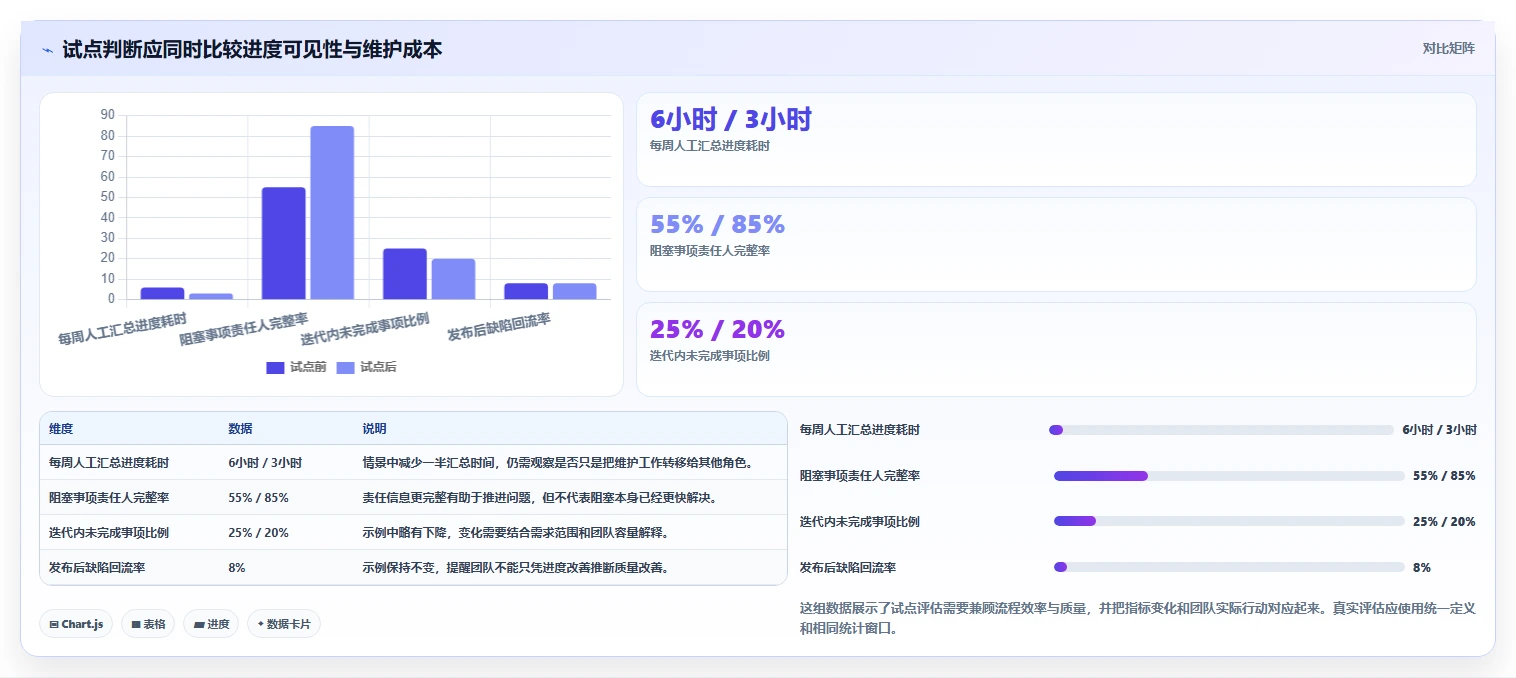This screenshot has height=678, width=1516.
Task: Click the 试点后 bar for 阻塞事项责任人完整率
Action: (332, 212)
